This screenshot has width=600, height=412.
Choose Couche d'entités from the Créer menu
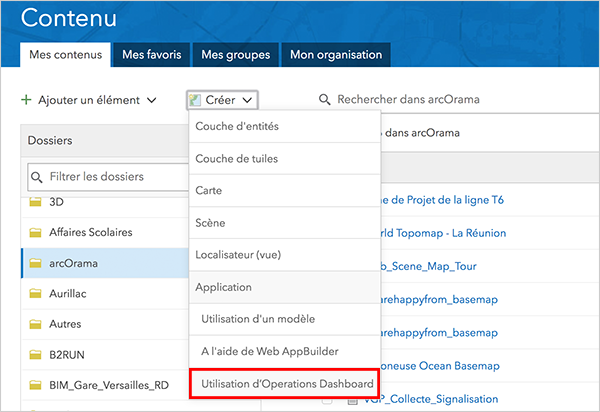(x=237, y=126)
